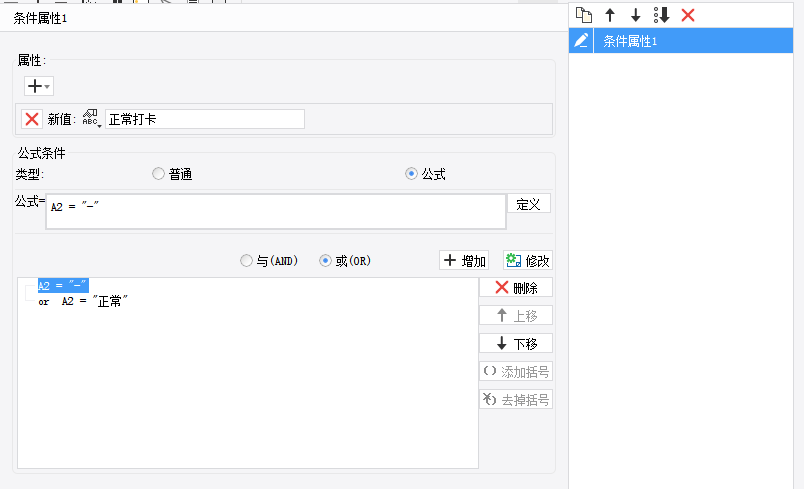Click the sort list icon
This screenshot has width=804, height=489.
pyautogui.click(x=661, y=15)
